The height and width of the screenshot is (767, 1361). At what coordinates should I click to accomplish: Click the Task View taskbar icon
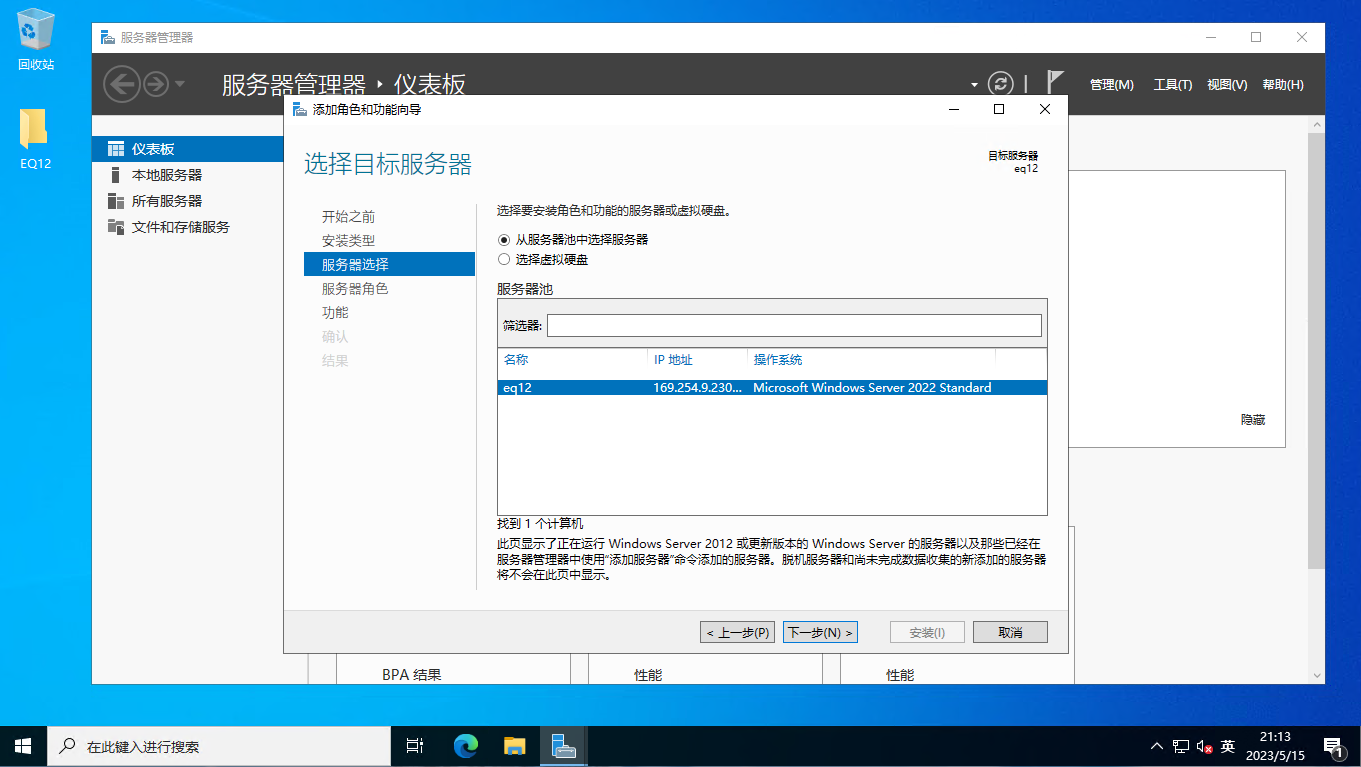(x=414, y=746)
